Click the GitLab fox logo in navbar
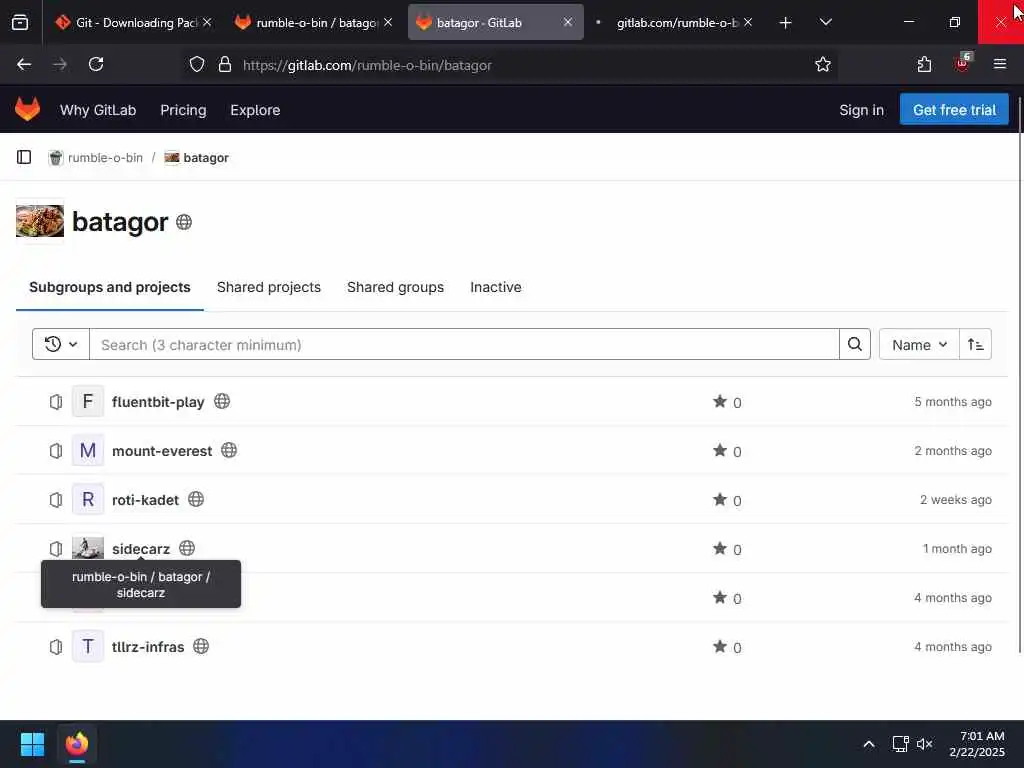The height and width of the screenshot is (768, 1024). 27,110
